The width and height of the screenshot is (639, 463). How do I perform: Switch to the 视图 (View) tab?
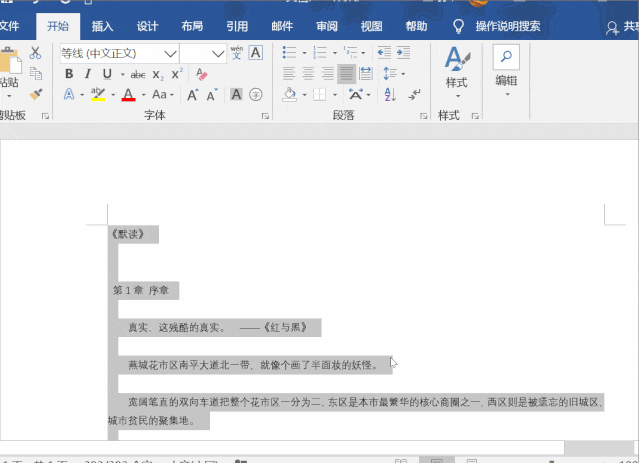click(371, 26)
